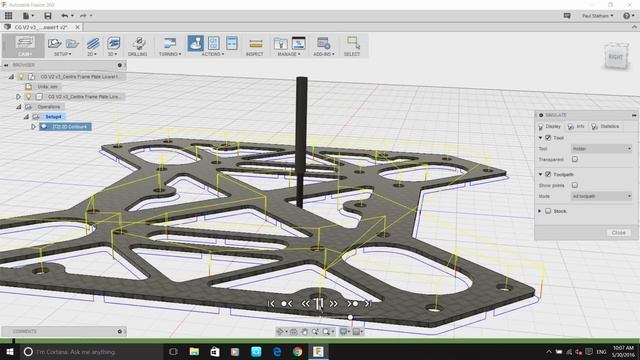Expand the 2D Contour4 operation arrow
This screenshot has height=360, width=640.
tap(33, 127)
